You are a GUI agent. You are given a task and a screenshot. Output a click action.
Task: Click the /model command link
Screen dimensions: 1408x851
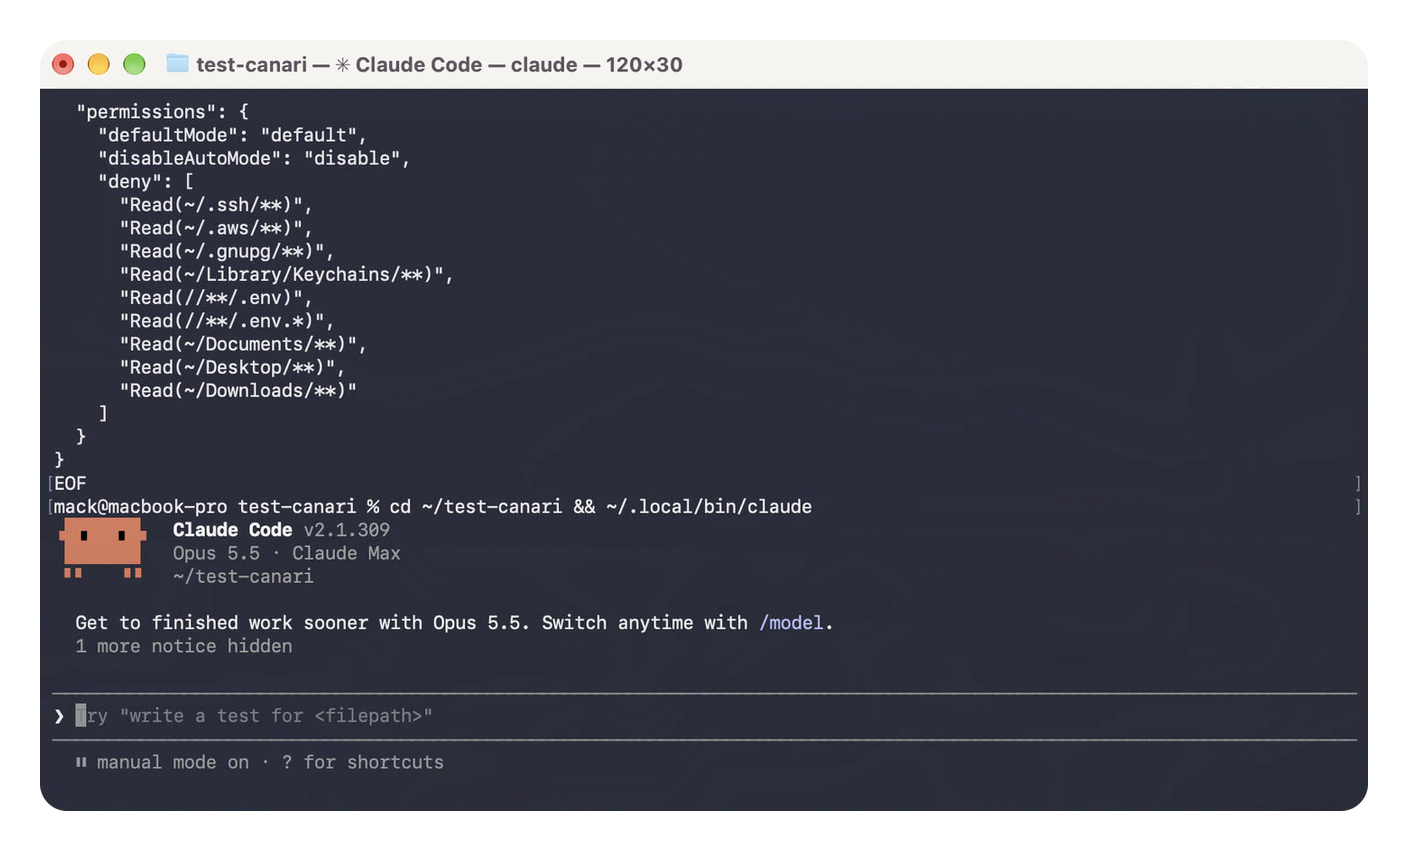(x=792, y=623)
